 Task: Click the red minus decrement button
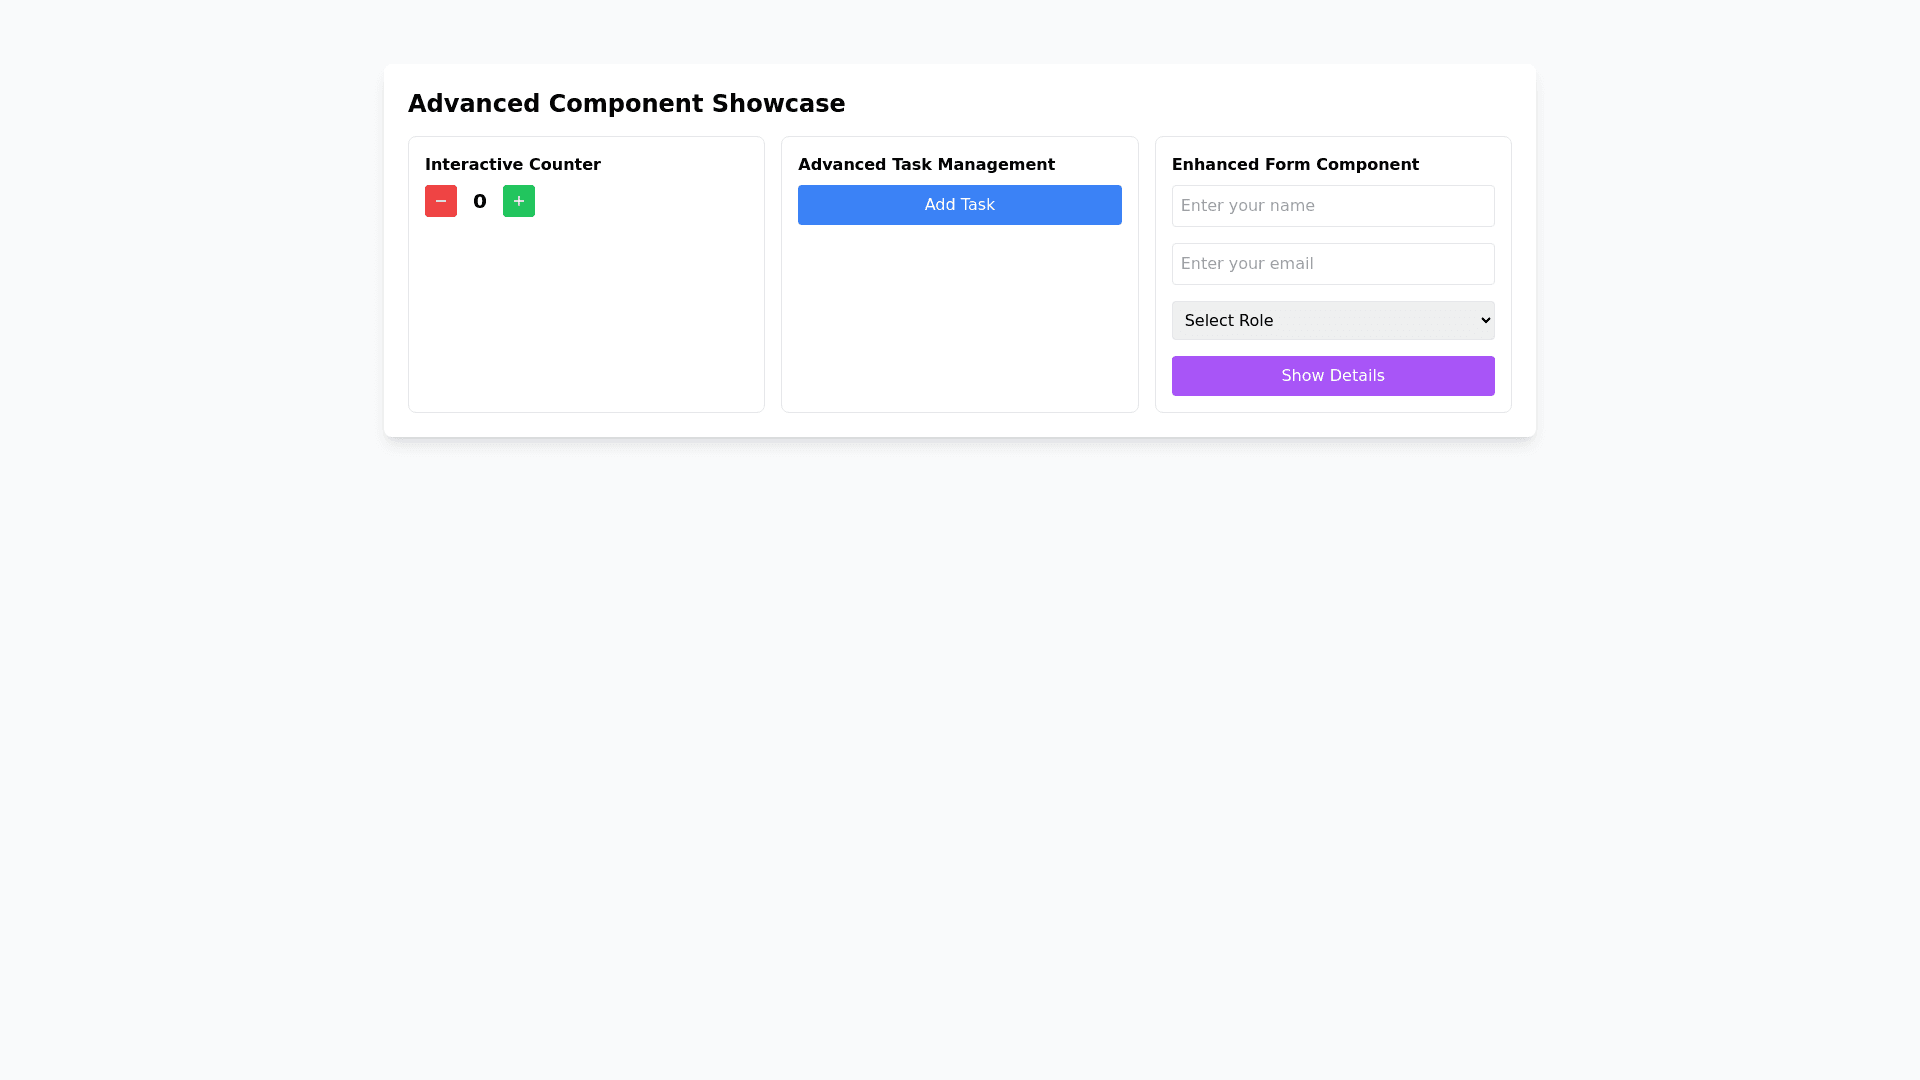(x=440, y=201)
